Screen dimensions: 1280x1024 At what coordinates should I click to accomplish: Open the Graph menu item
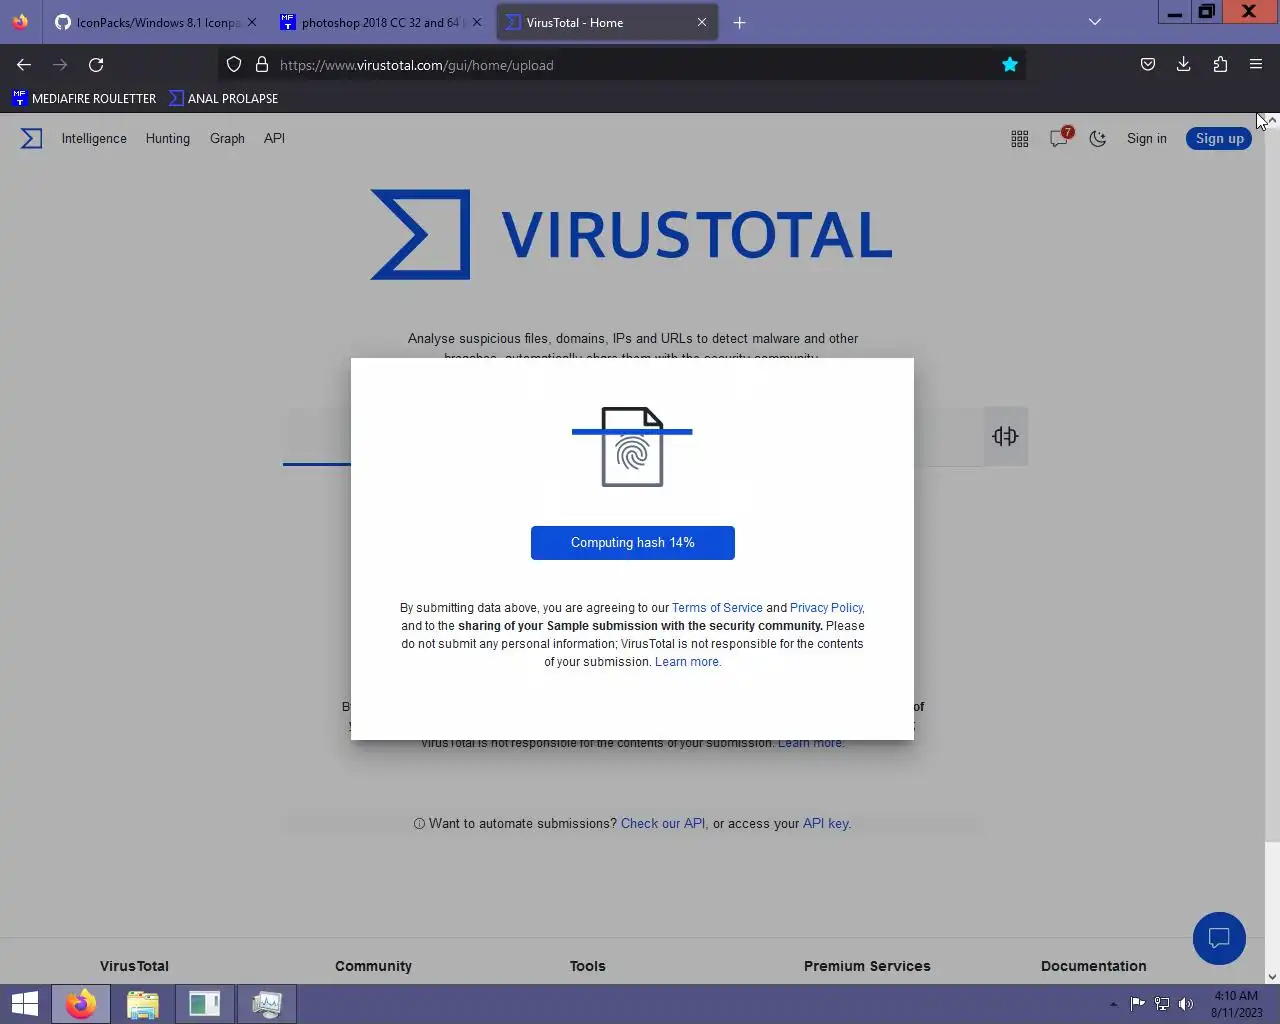coord(227,139)
